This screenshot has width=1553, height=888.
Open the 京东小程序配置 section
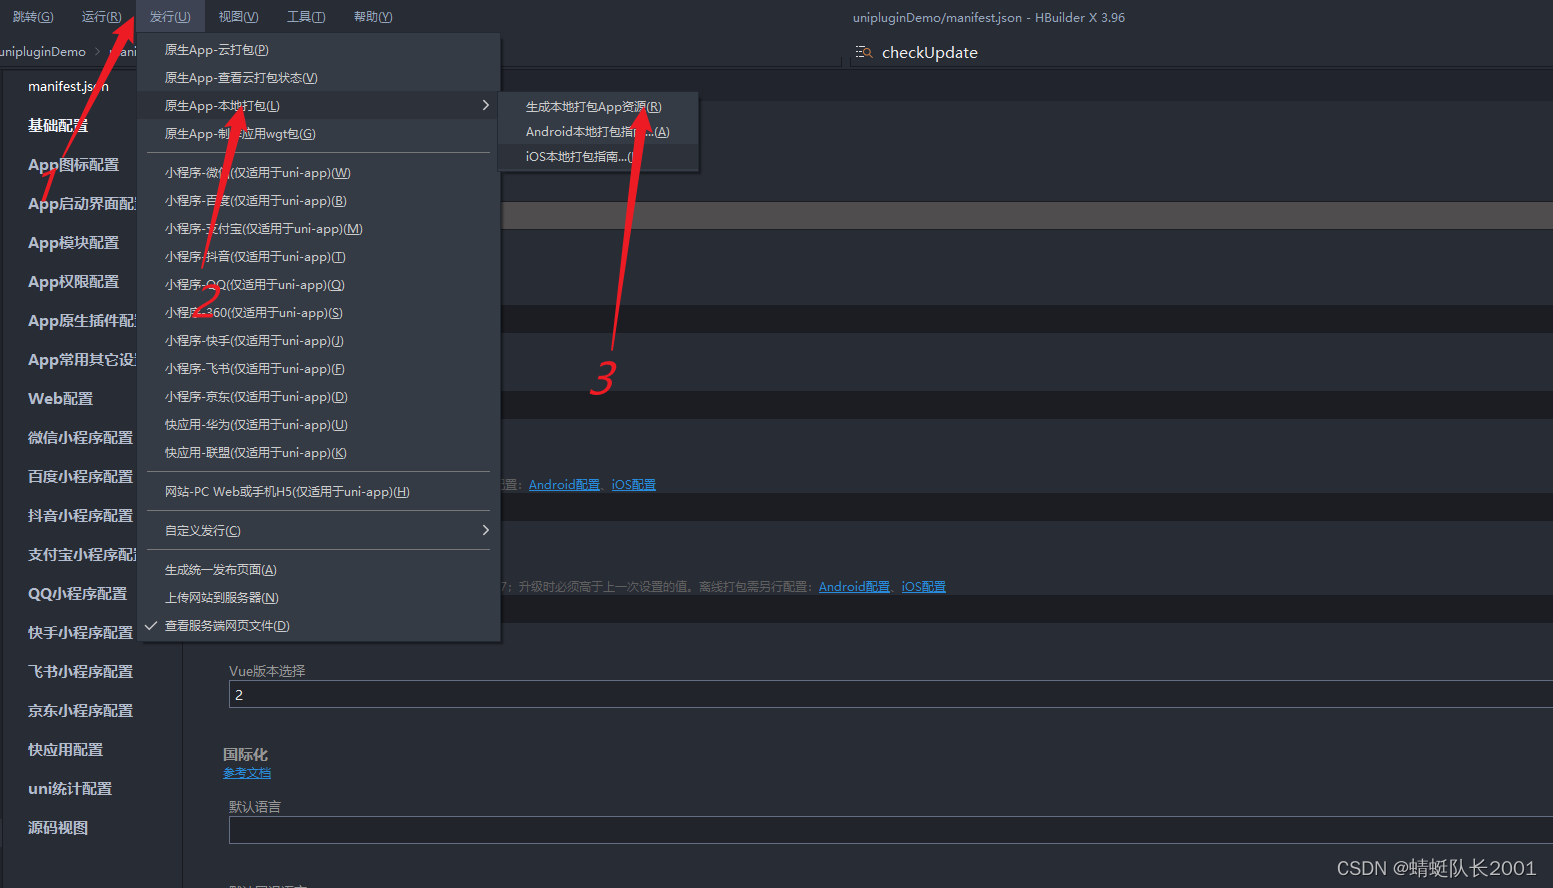pos(80,711)
